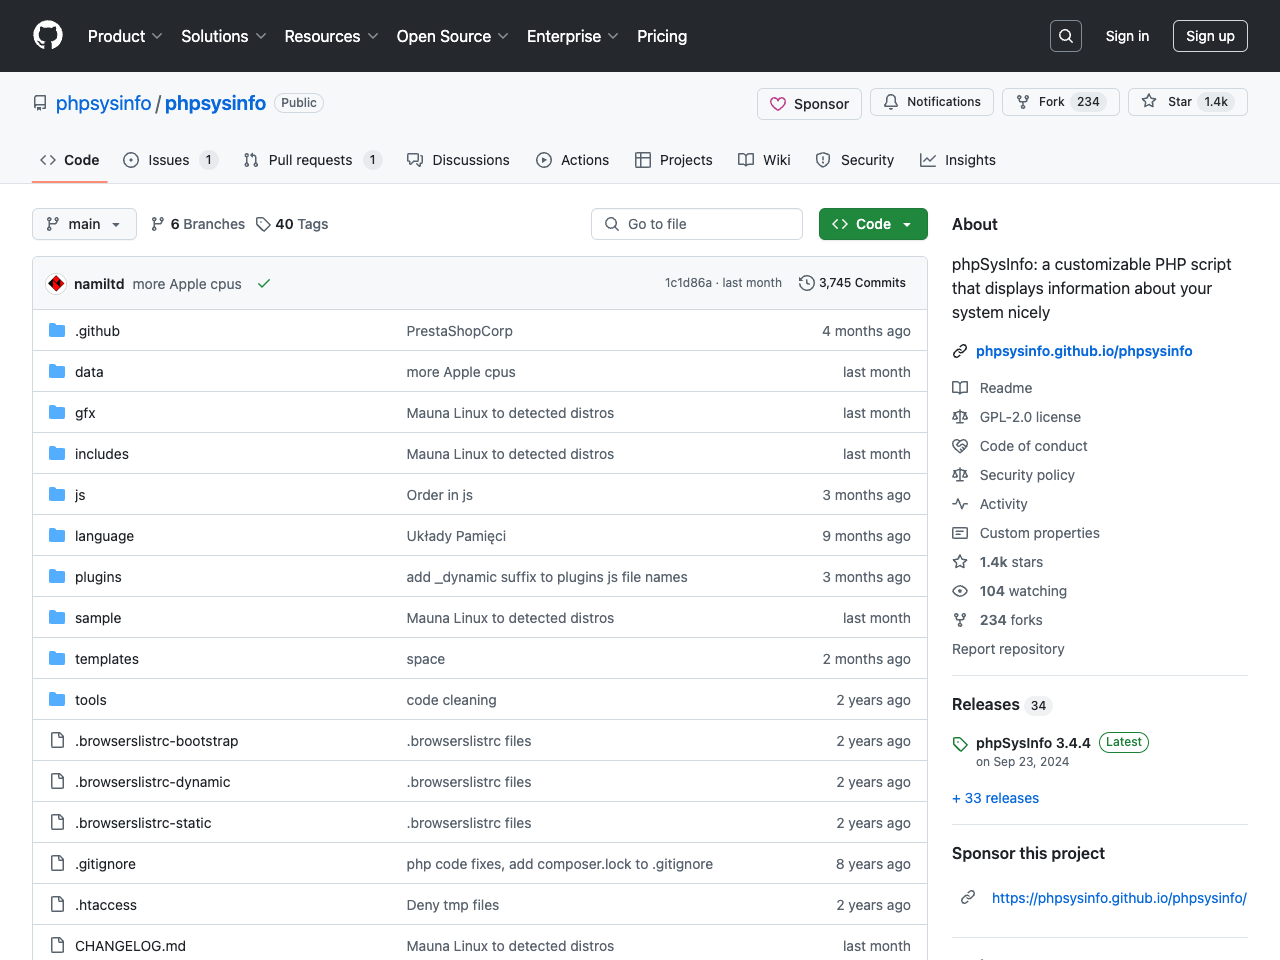Click the Sign in link
This screenshot has height=960, width=1280.
1127,36
